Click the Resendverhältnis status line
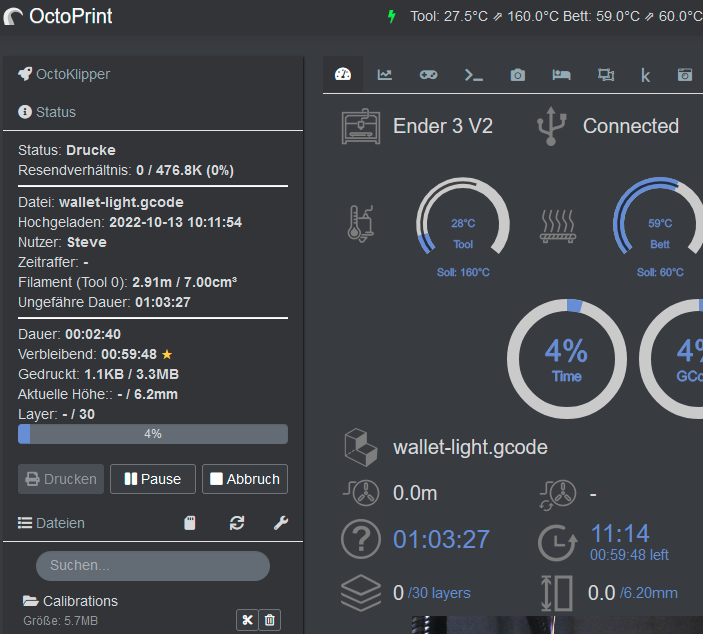The height and width of the screenshot is (634, 703). 126,170
